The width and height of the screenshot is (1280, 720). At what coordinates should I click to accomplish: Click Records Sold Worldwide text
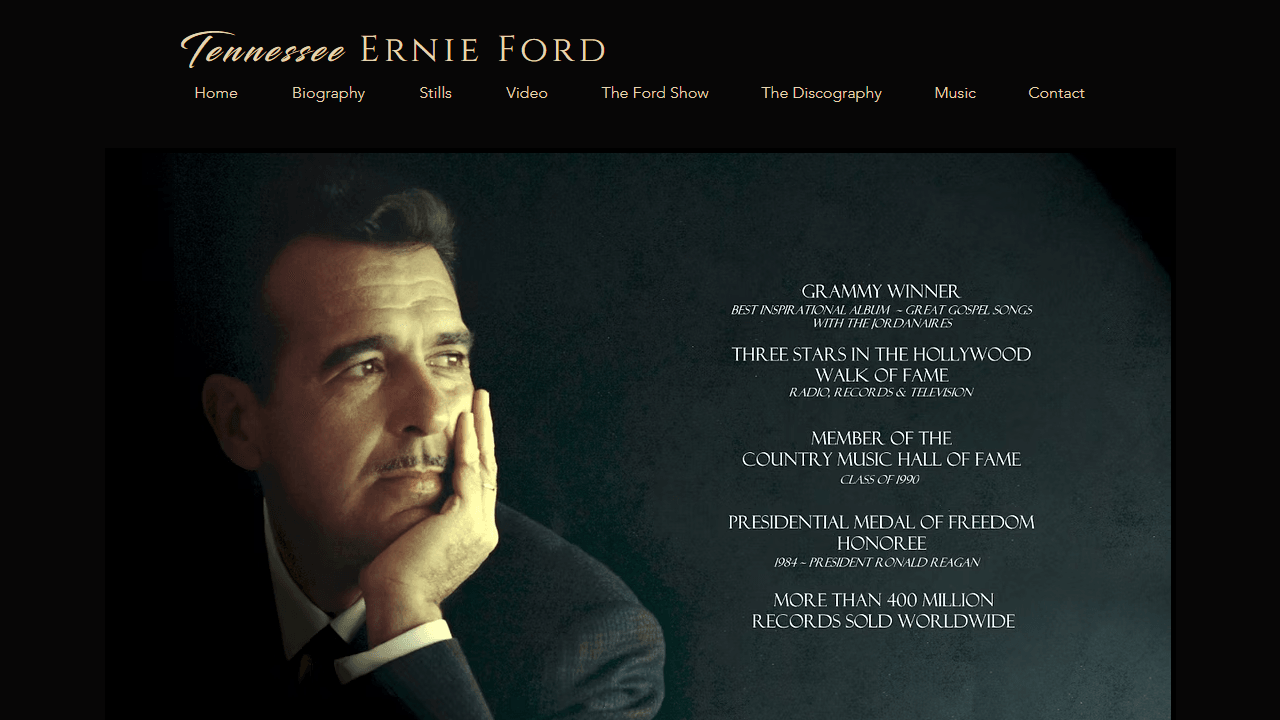click(x=884, y=622)
